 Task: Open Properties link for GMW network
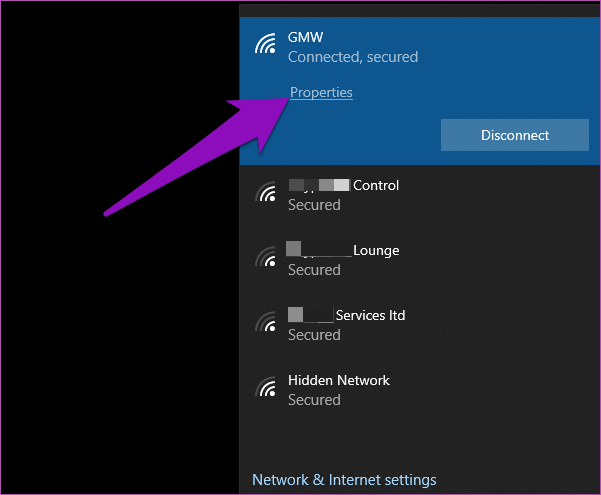pos(321,92)
